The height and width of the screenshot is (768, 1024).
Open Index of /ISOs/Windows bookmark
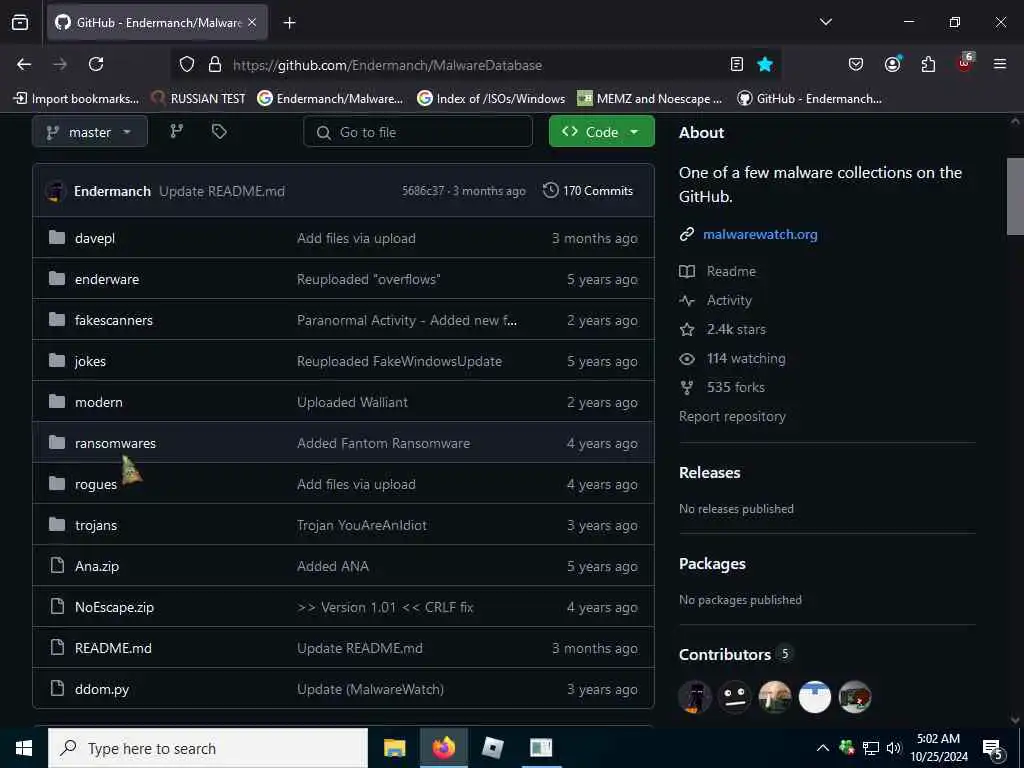tap(491, 99)
